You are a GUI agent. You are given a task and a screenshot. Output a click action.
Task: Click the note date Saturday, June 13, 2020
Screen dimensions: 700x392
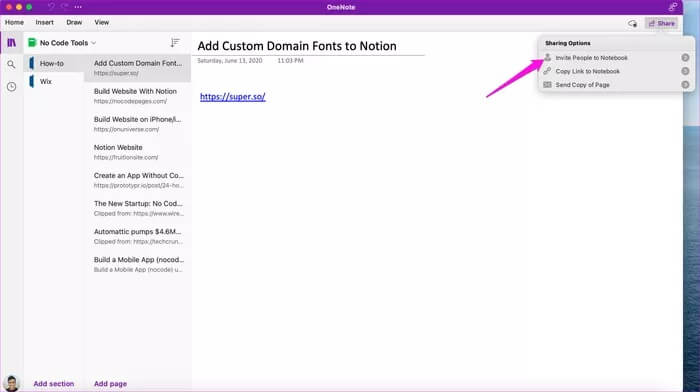[x=230, y=61]
